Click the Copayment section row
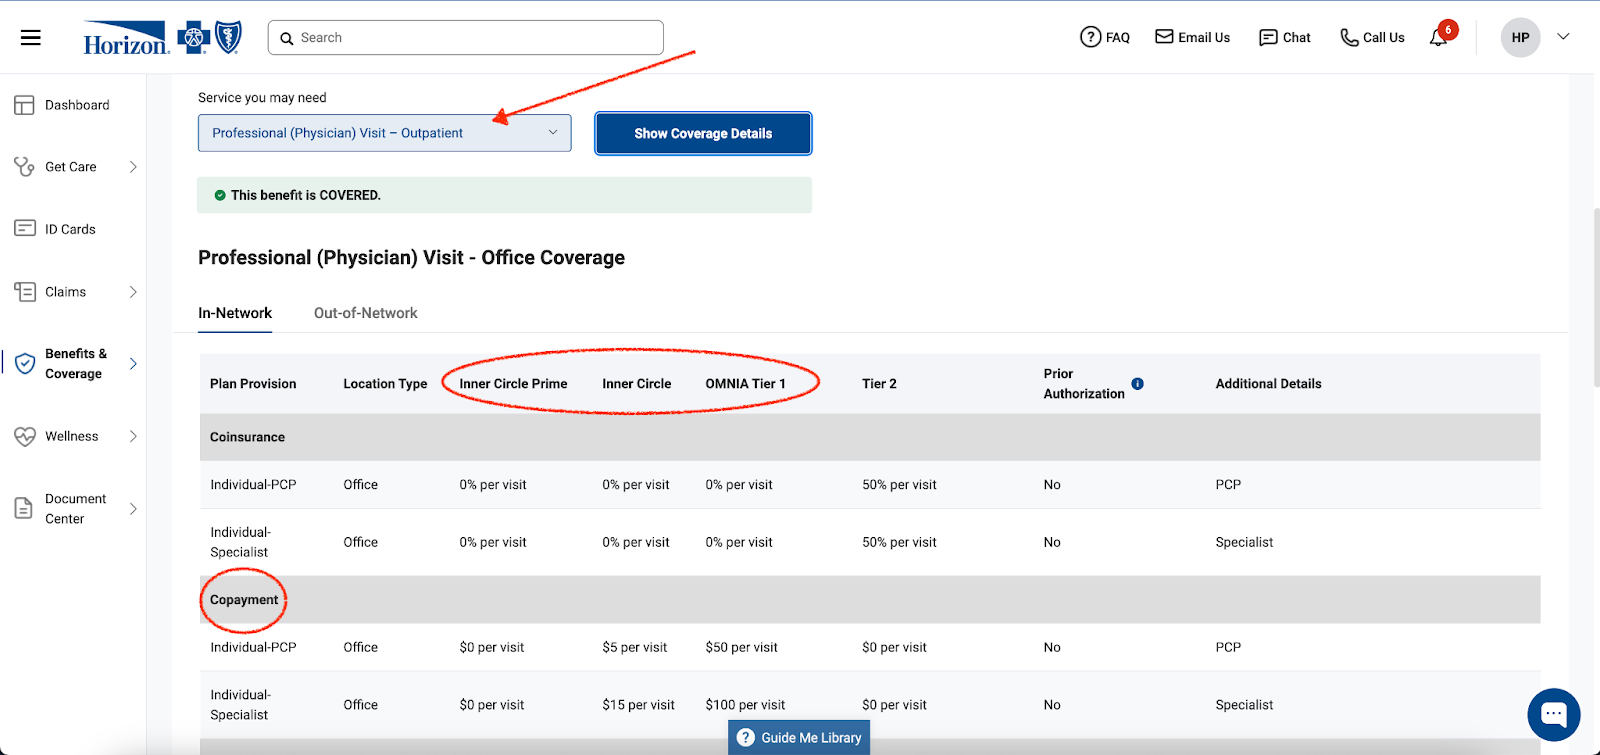 [x=870, y=600]
